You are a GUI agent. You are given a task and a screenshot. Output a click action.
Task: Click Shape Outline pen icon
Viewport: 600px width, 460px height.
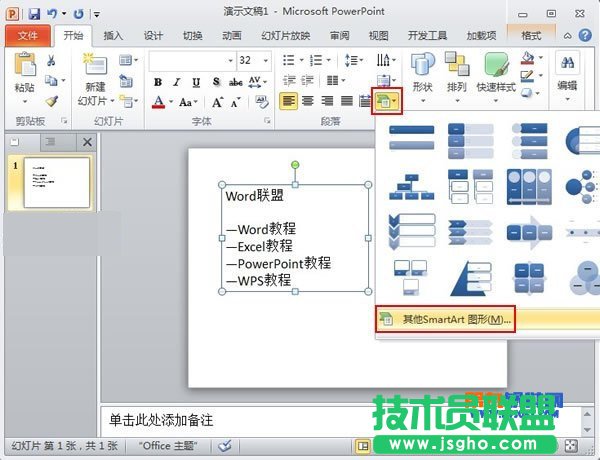pos(527,75)
